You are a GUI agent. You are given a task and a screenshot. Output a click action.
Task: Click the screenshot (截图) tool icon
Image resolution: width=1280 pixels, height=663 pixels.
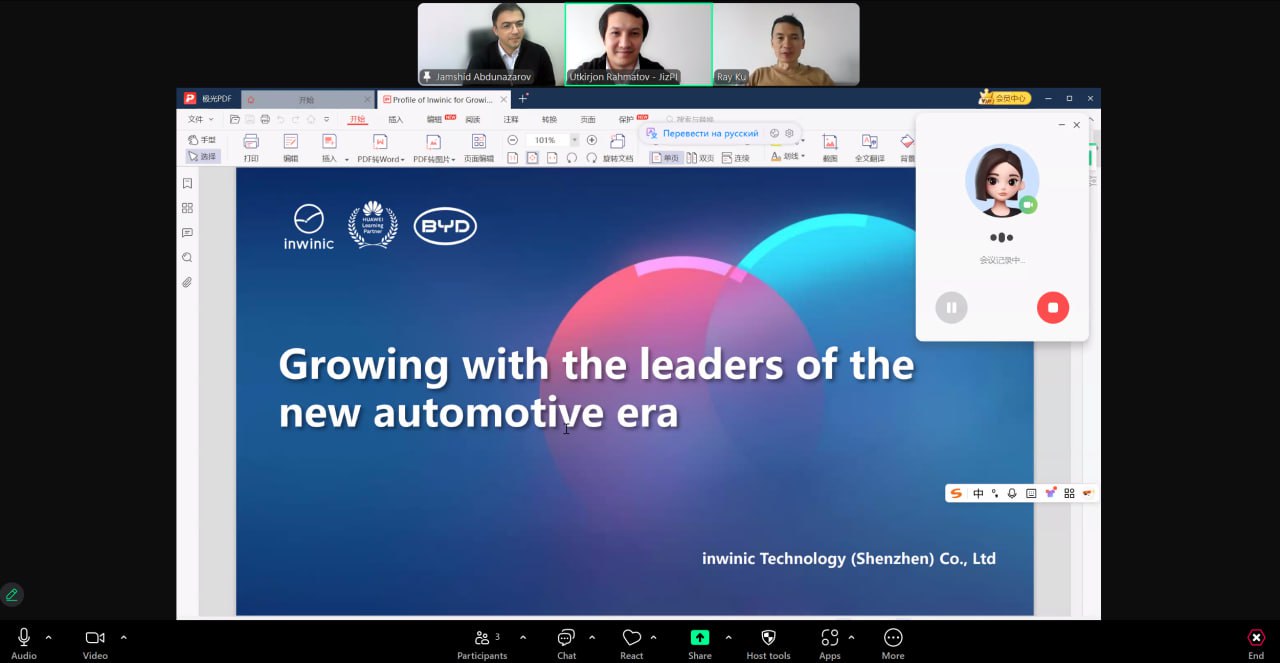pyautogui.click(x=830, y=143)
